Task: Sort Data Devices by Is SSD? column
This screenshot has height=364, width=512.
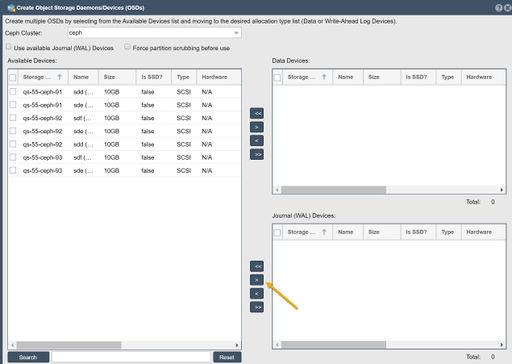Action: pos(418,77)
